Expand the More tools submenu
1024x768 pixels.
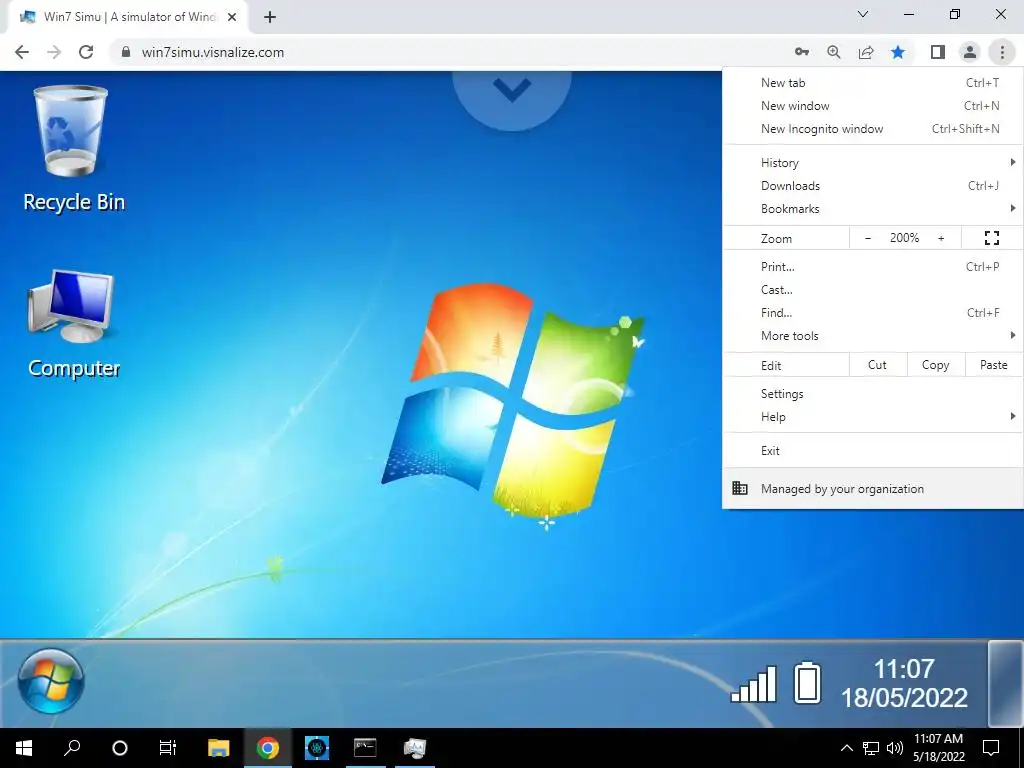[x=872, y=335]
